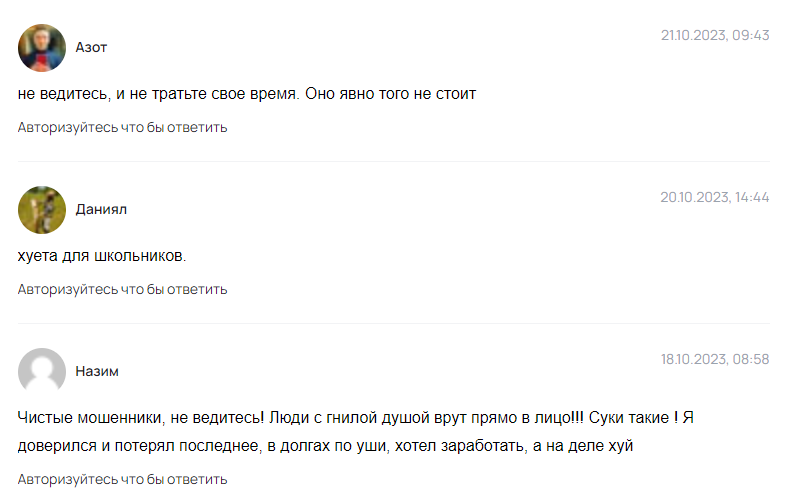Click the divider line above Назим's comment
The height and width of the screenshot is (490, 802).
(394, 323)
